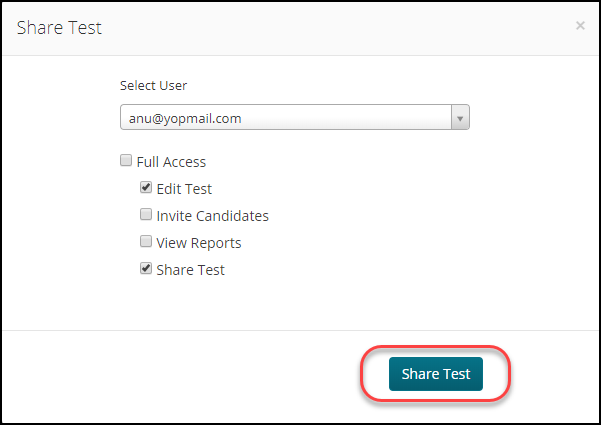Click the gray dialog header bar

click(300, 29)
